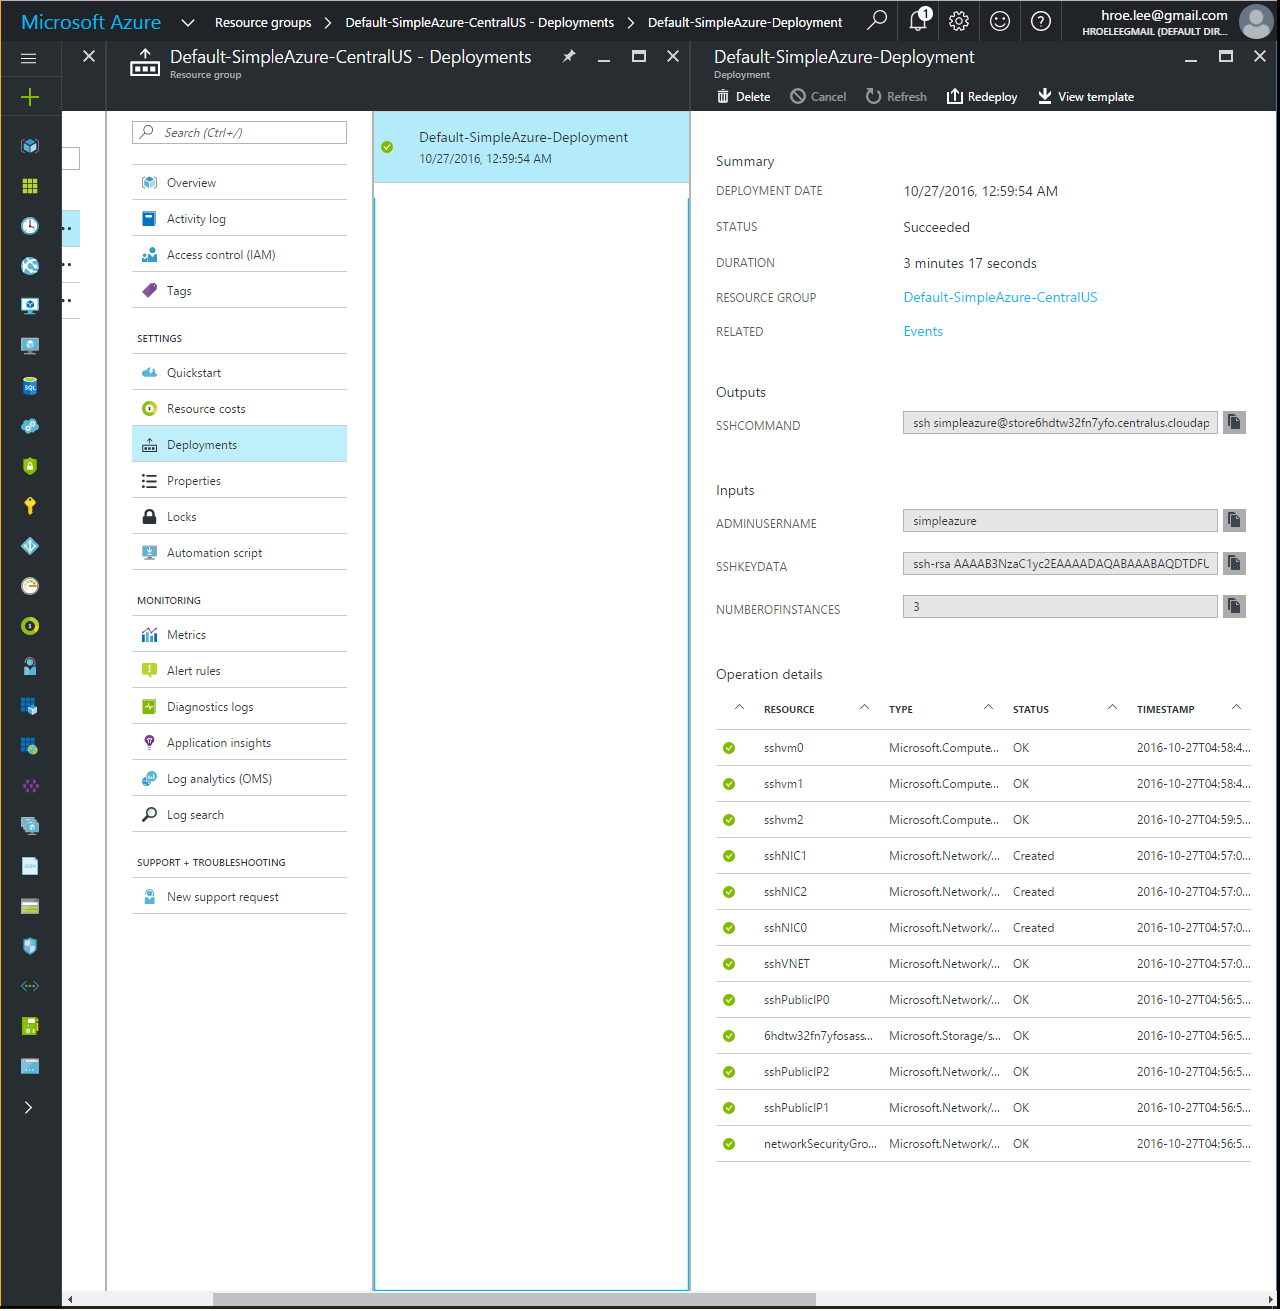The width and height of the screenshot is (1280, 1311).
Task: Open Overview in the resource group menu
Action: (x=239, y=183)
